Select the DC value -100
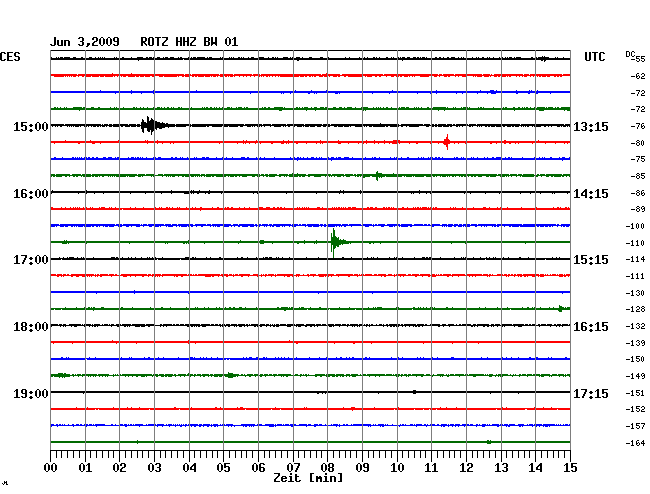 coord(635,226)
